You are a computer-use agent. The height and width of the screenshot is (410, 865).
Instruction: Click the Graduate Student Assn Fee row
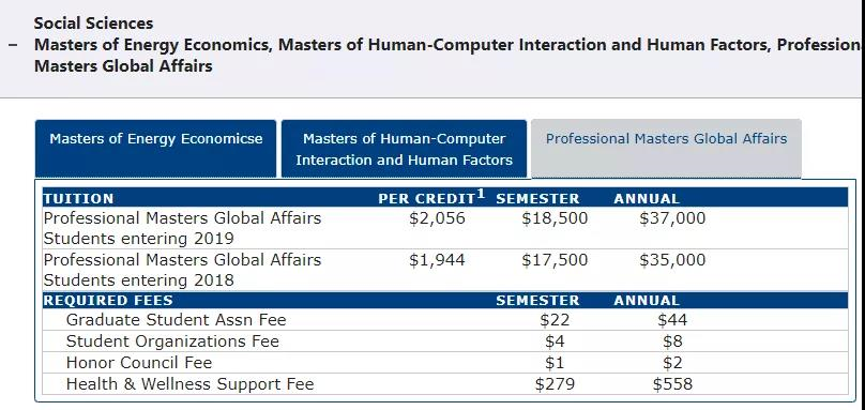[x=445, y=320]
